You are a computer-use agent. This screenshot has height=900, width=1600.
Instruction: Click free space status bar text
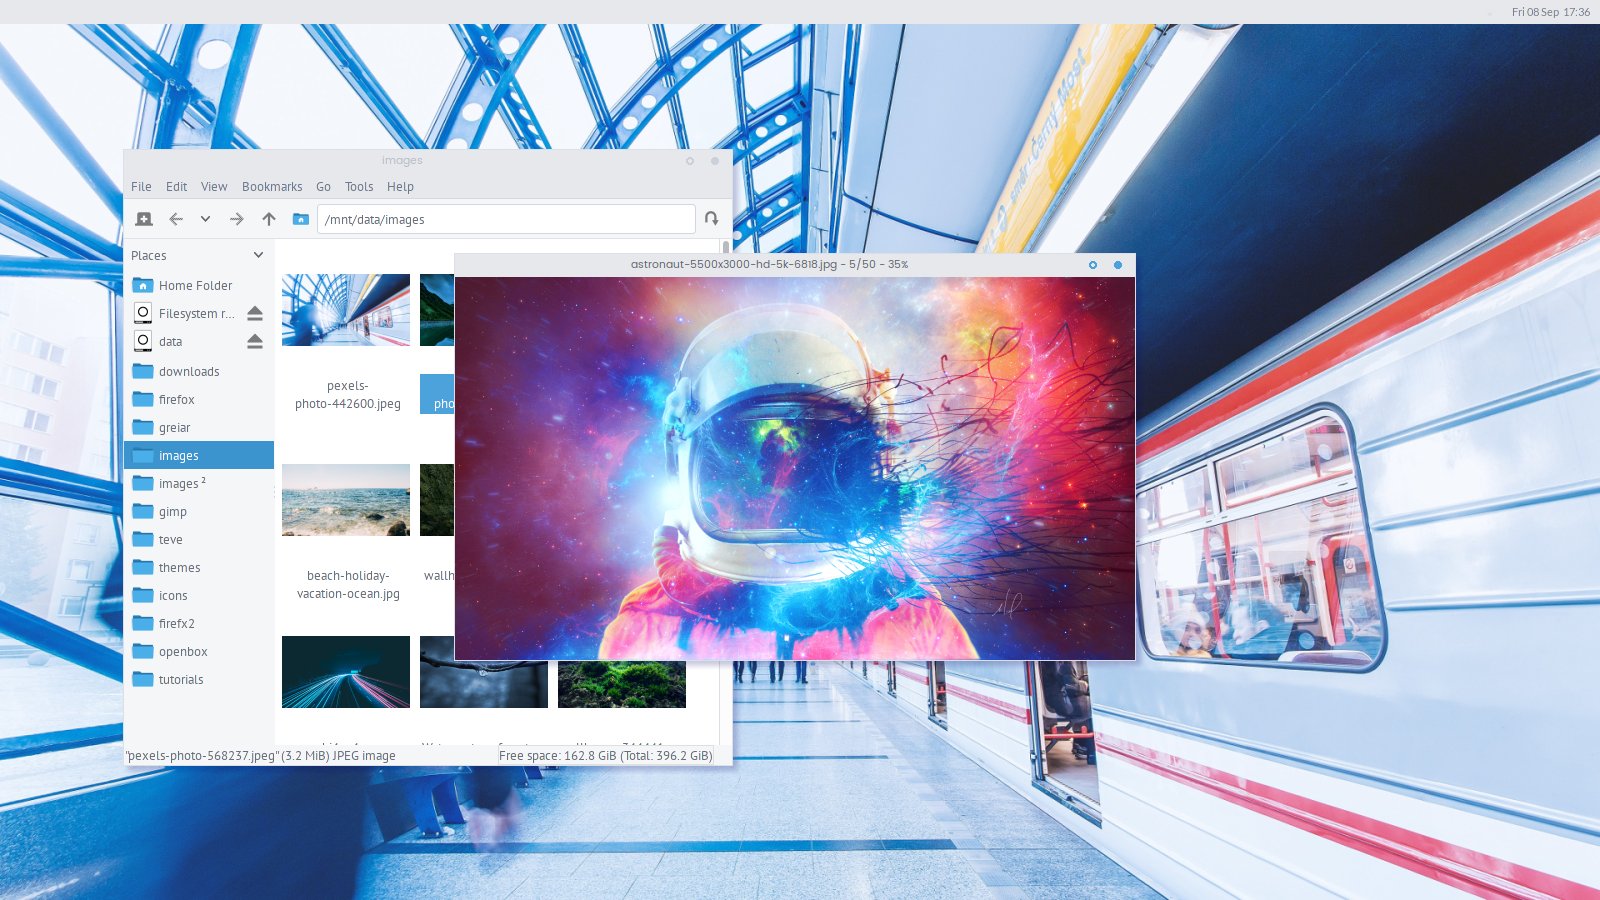point(606,756)
